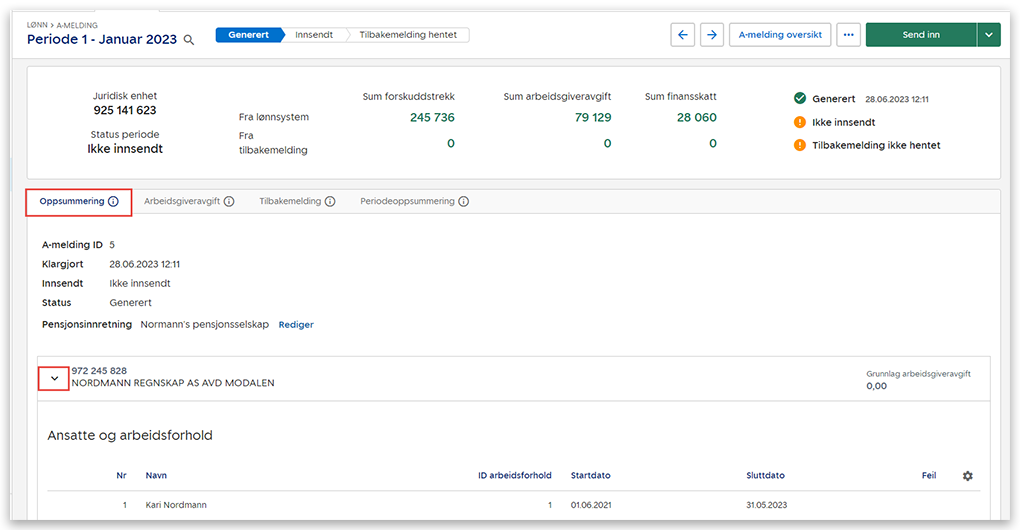
Task: Open the Send inn dropdown arrow
Action: pos(988,35)
